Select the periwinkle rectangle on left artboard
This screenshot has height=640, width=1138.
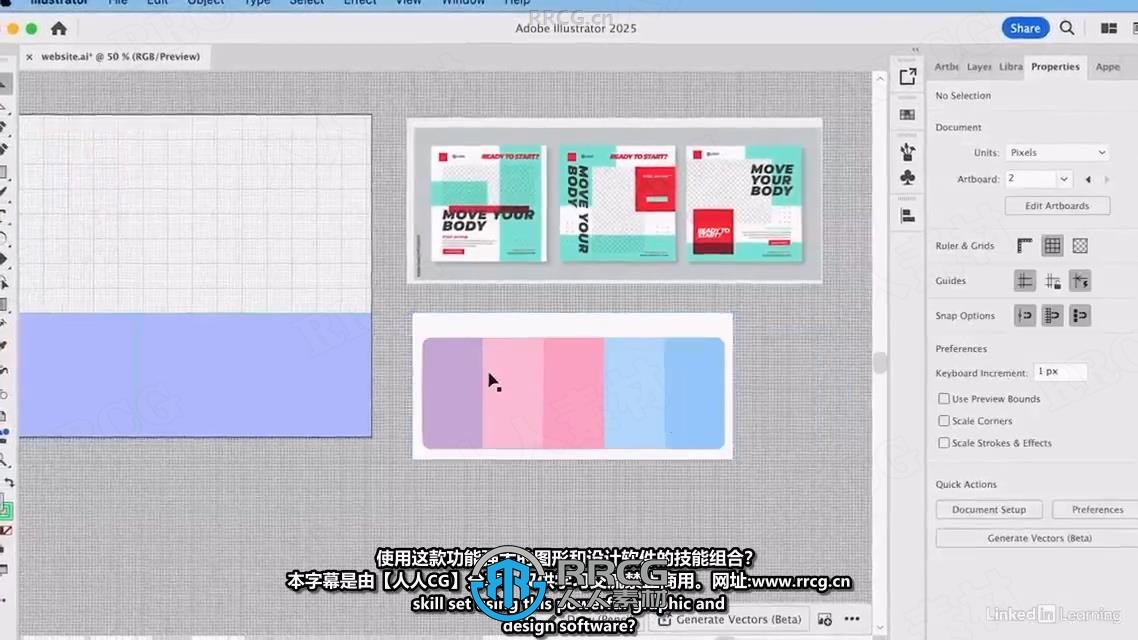tap(195, 374)
